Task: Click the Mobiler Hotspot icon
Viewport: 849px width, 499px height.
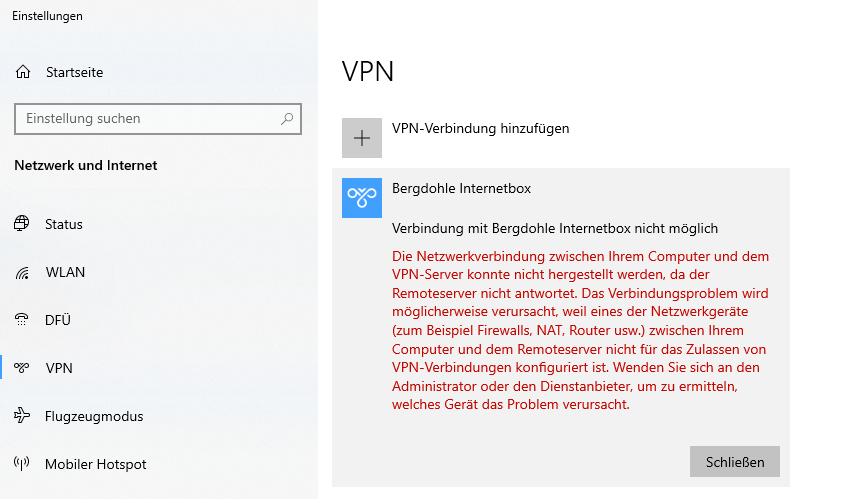Action: click(22, 464)
